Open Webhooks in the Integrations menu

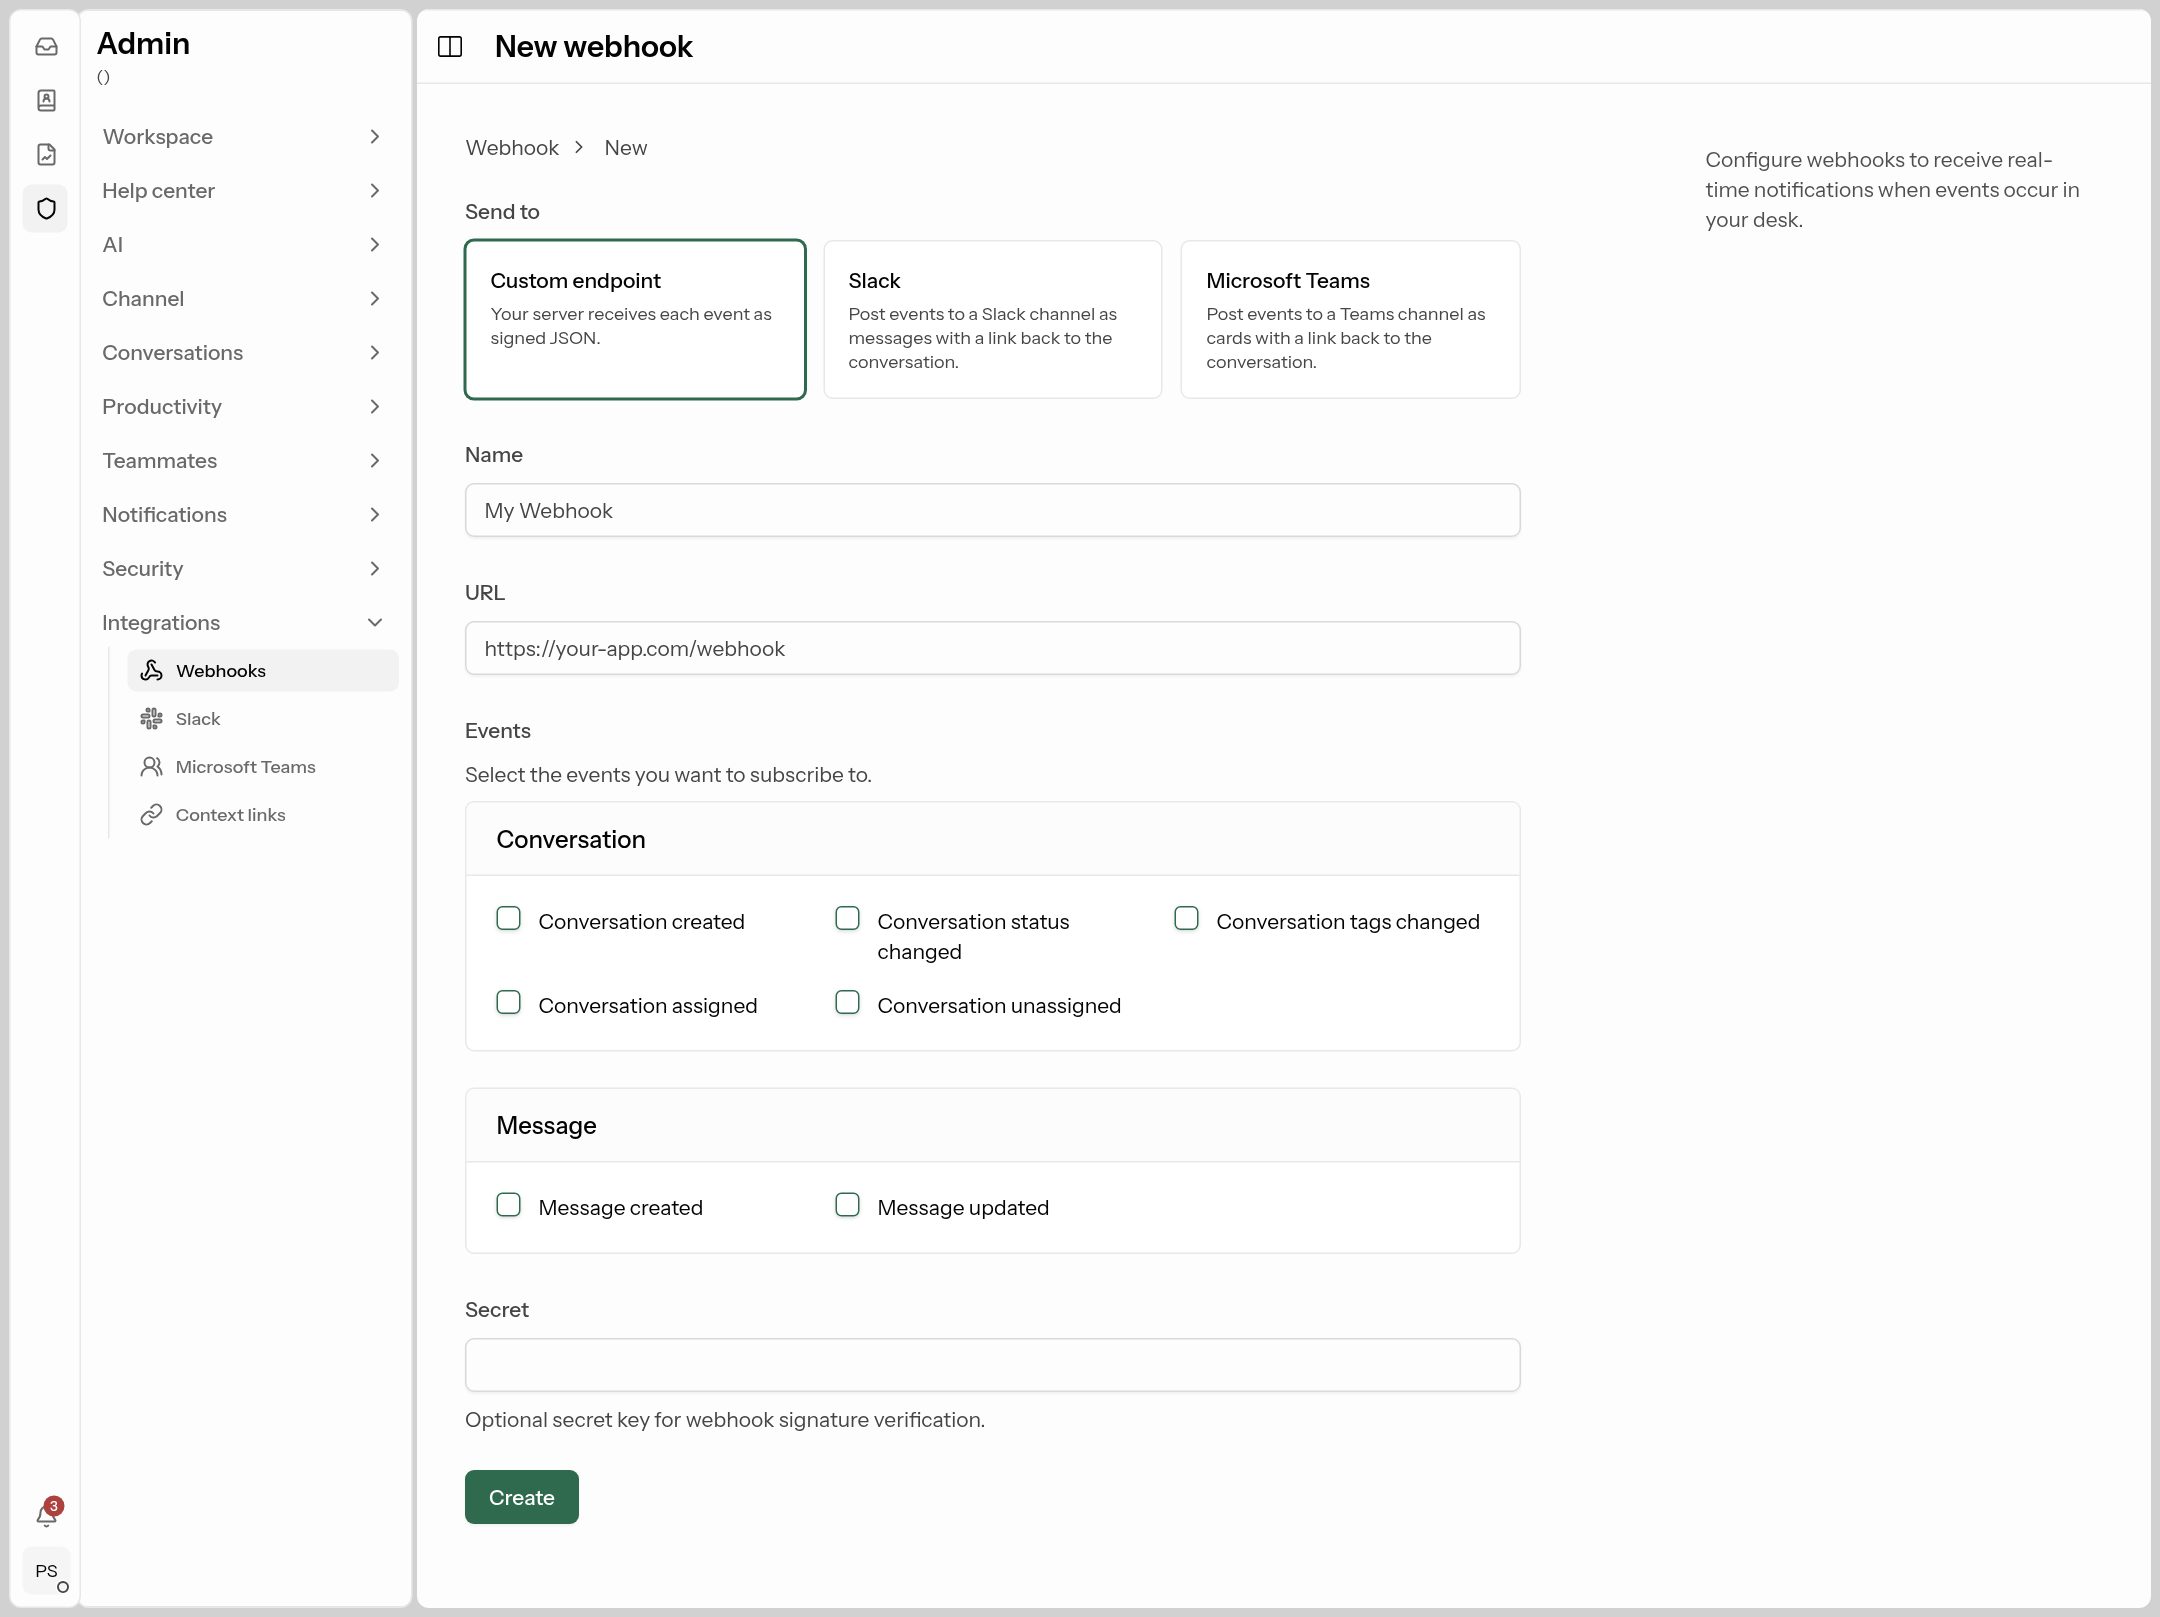coord(263,670)
